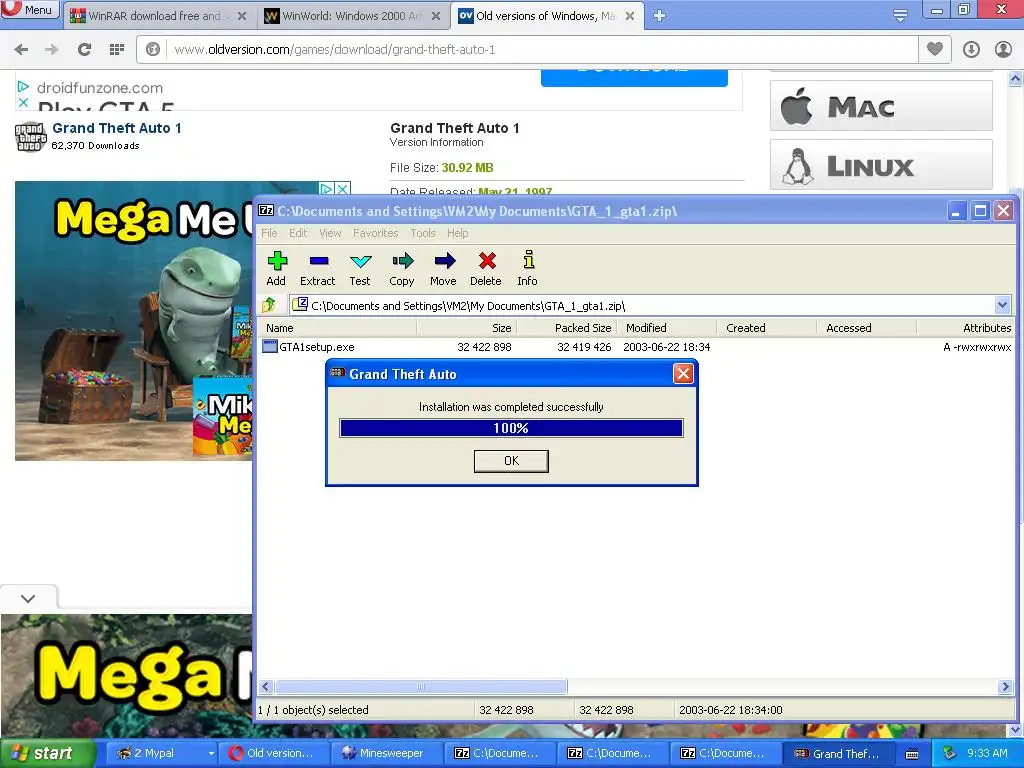
Task: Click the site info globe icon
Action: point(153,50)
